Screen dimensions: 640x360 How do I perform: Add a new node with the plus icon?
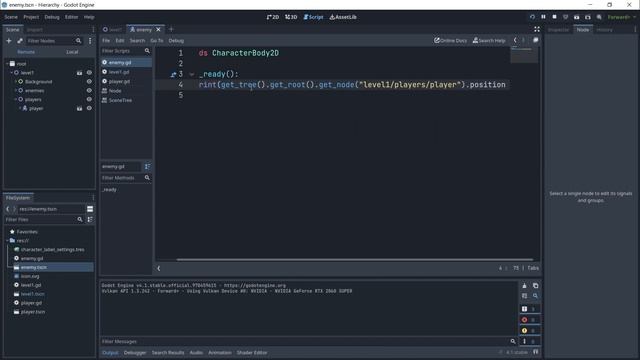pos(9,41)
